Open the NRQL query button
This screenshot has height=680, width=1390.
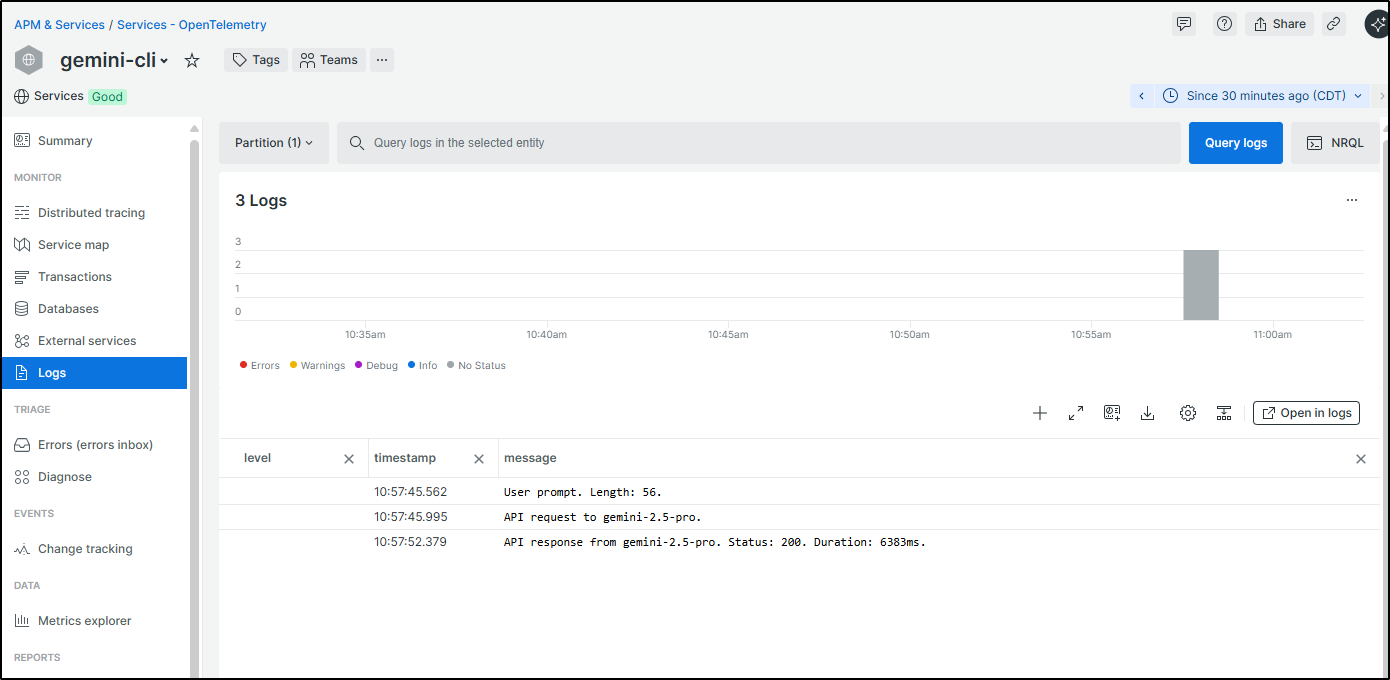click(1335, 143)
